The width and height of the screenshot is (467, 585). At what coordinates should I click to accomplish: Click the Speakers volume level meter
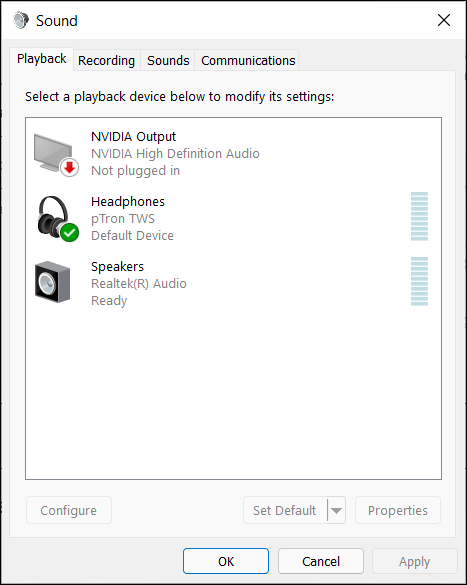[419, 281]
